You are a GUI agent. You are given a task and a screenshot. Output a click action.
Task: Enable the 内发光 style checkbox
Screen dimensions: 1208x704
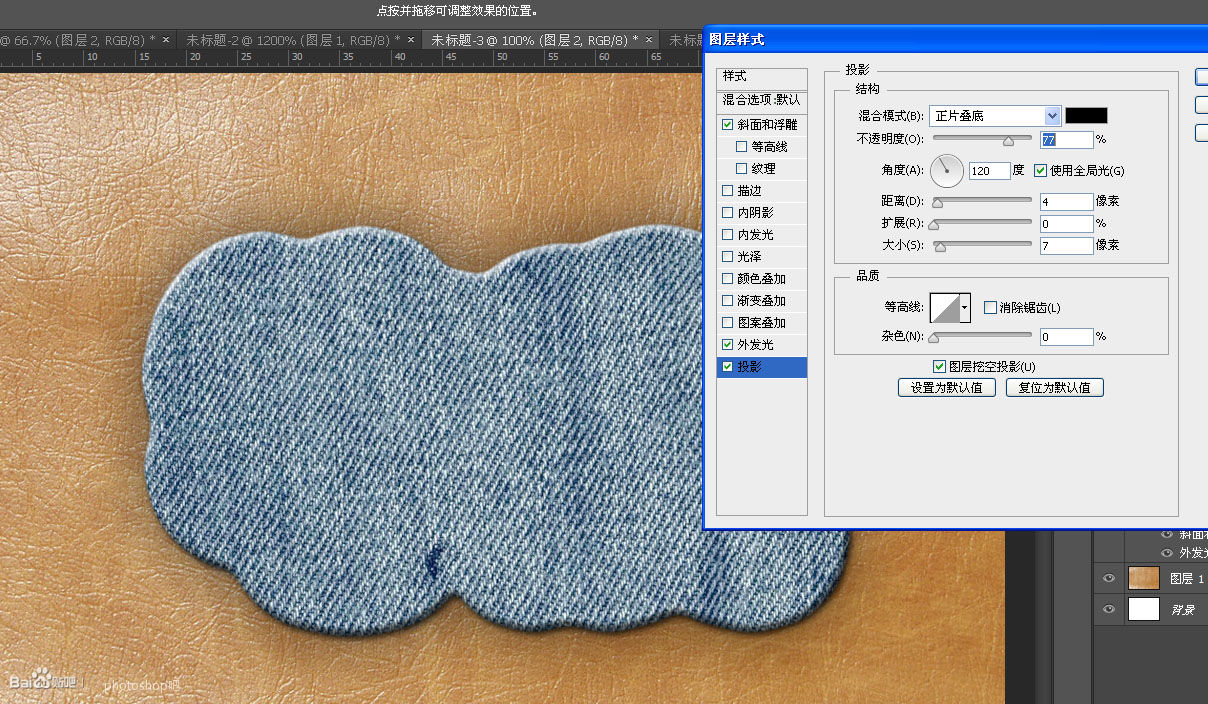pos(727,235)
